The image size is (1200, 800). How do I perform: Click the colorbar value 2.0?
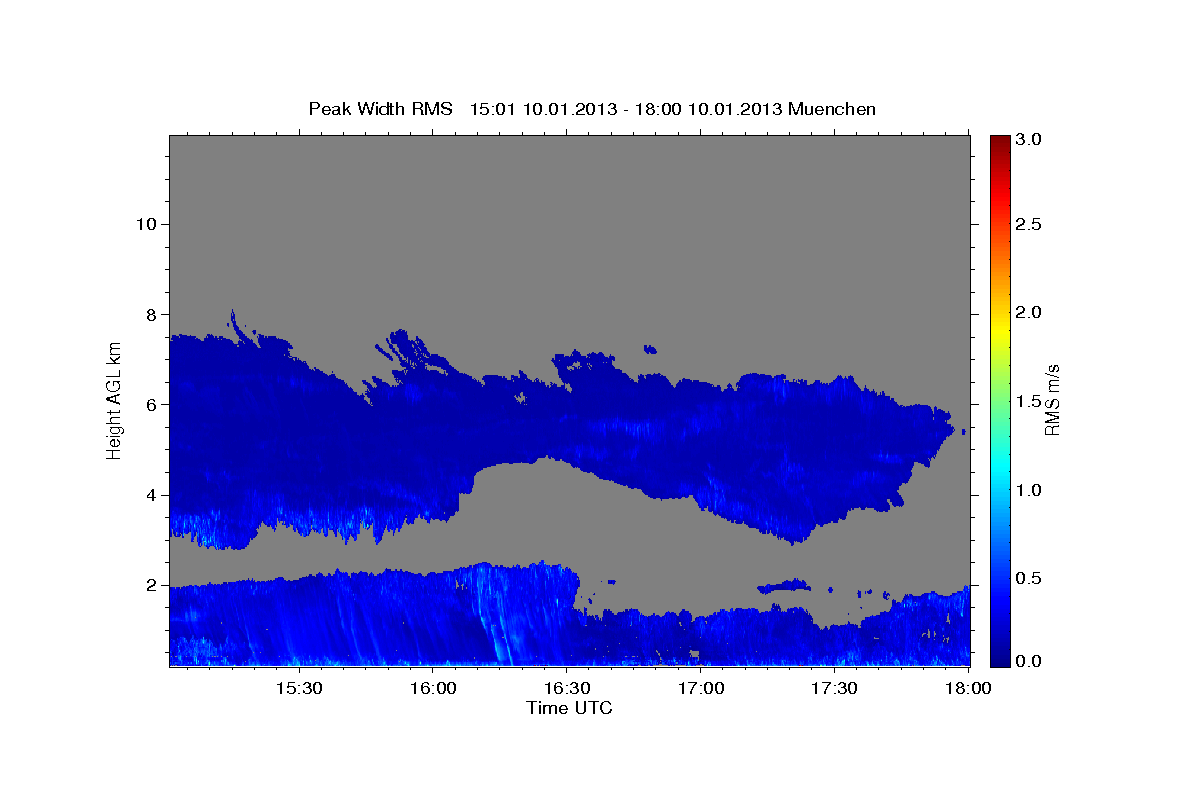[1029, 312]
